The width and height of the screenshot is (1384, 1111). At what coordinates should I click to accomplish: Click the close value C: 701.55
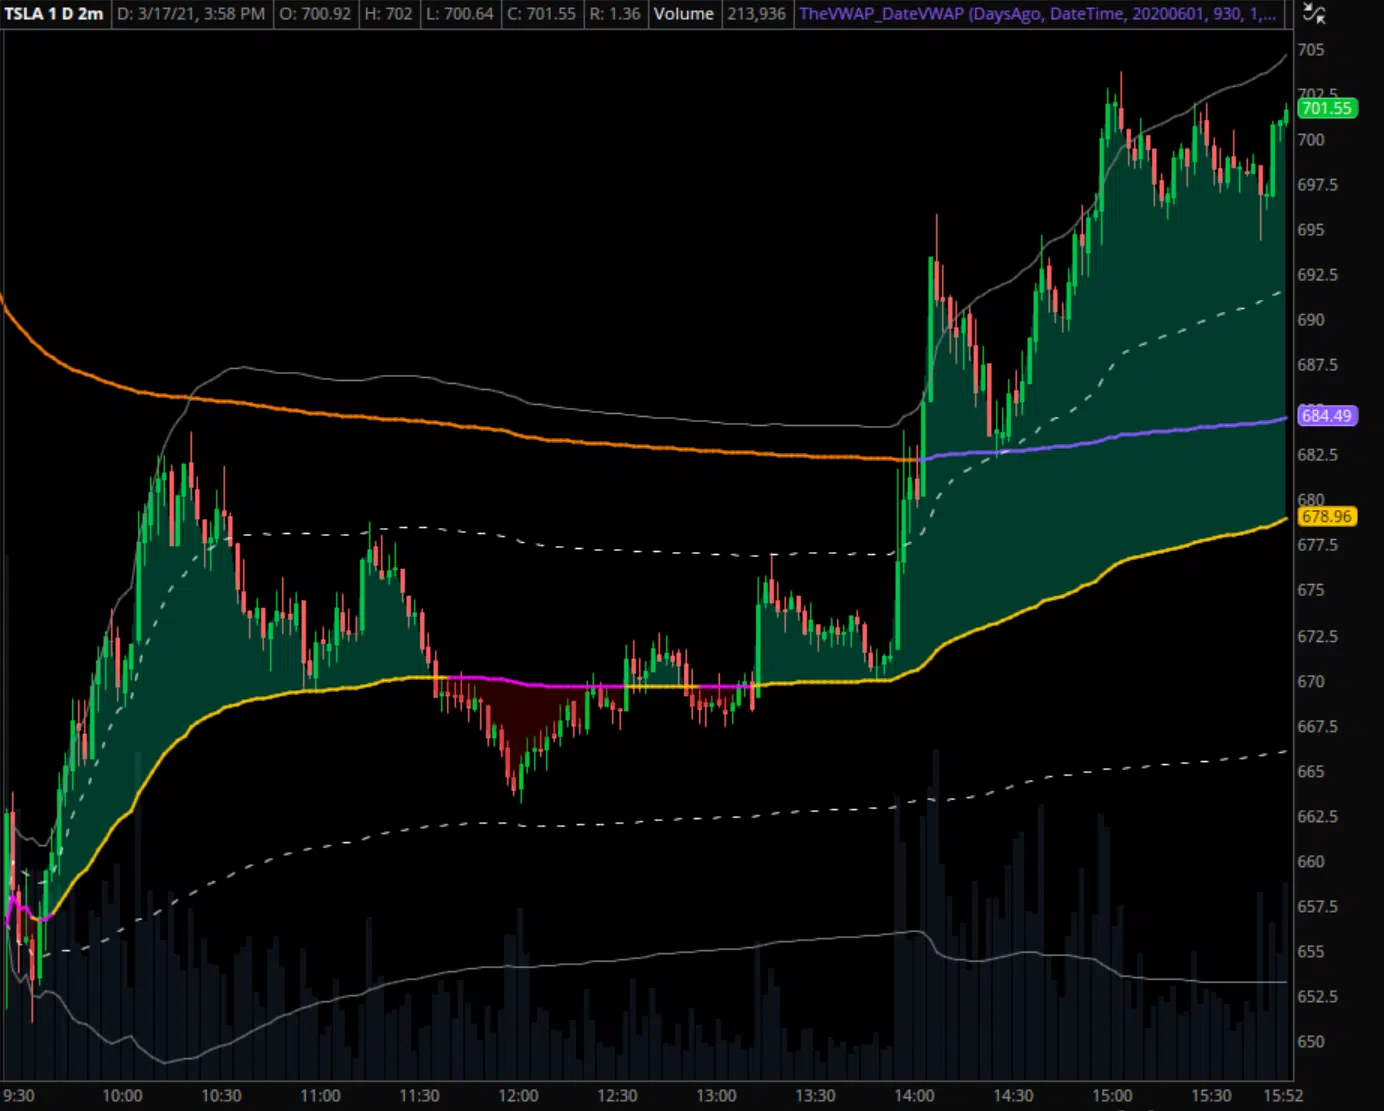(x=541, y=14)
